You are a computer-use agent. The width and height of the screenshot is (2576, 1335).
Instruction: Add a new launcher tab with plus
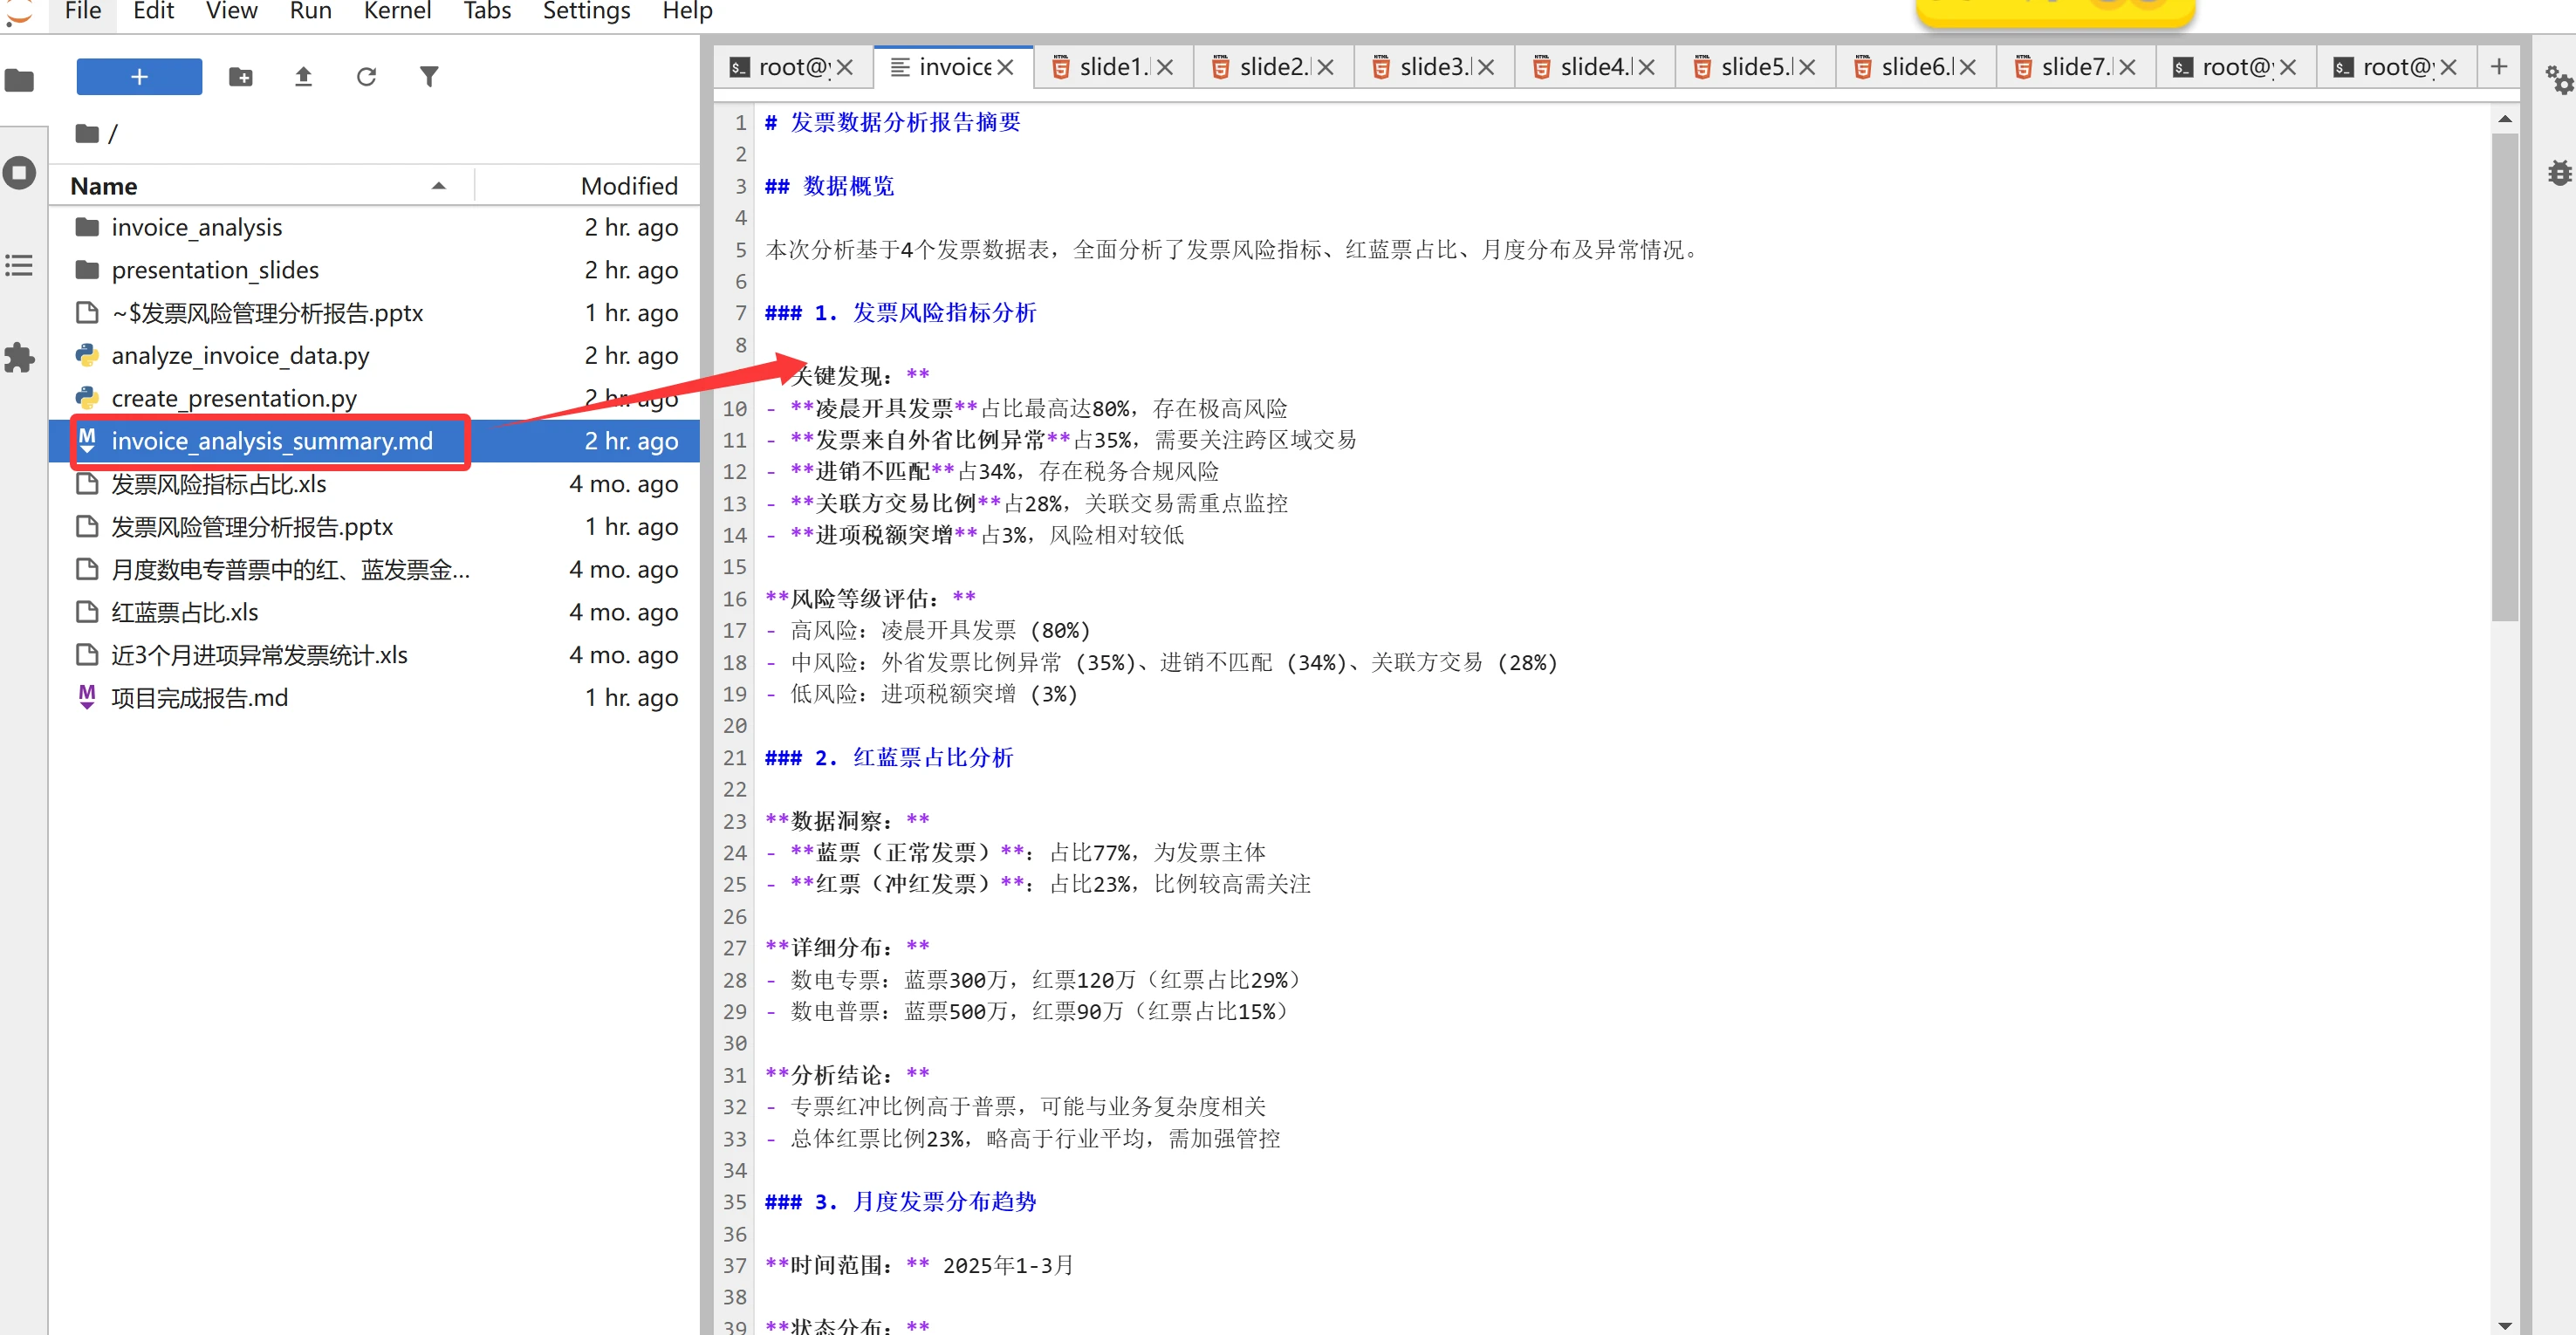click(2498, 67)
